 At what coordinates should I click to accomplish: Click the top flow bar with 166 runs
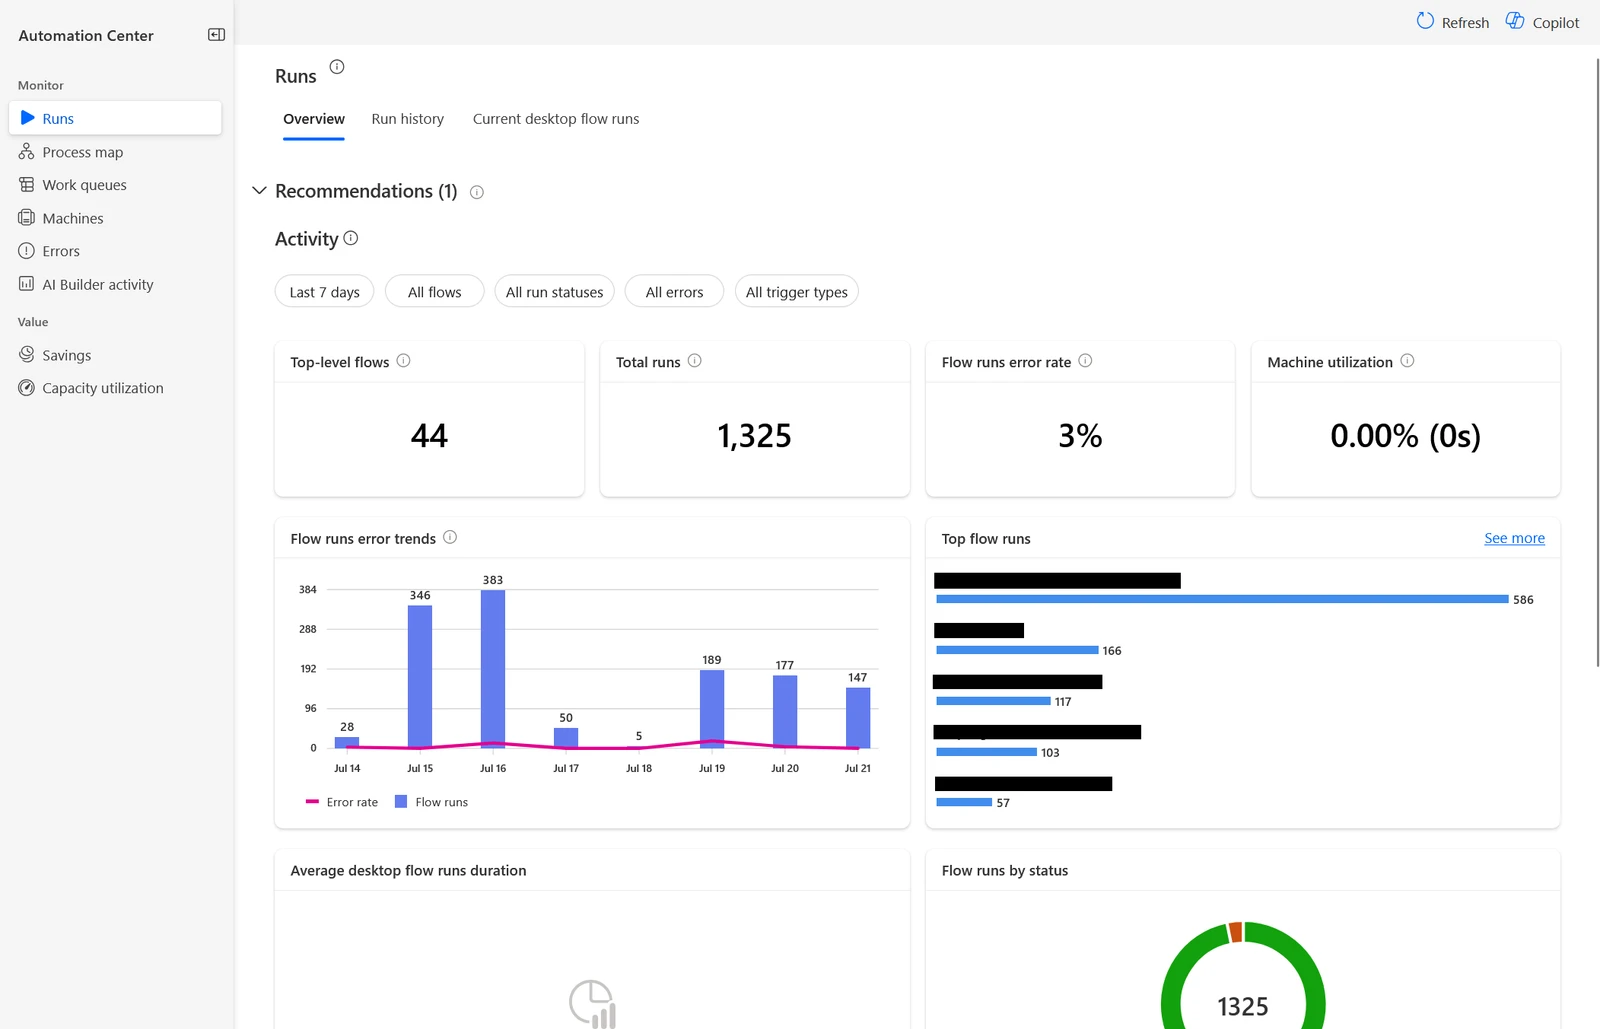tap(1017, 650)
